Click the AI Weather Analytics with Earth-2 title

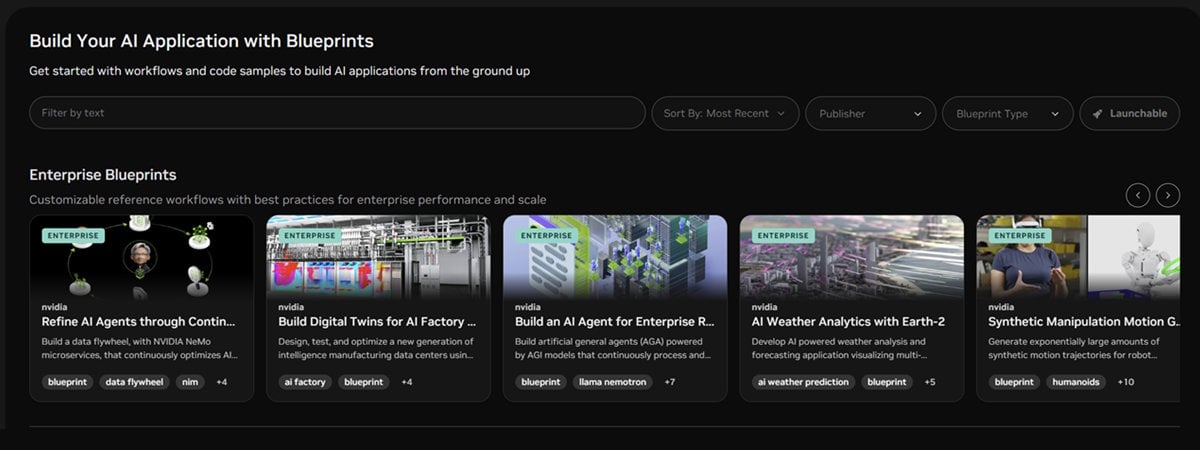coord(848,322)
